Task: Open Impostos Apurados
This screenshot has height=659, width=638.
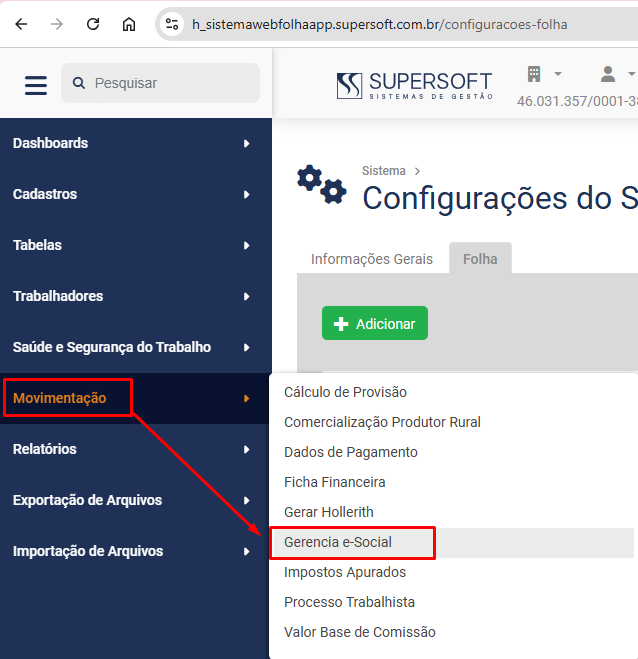Action: coord(345,572)
